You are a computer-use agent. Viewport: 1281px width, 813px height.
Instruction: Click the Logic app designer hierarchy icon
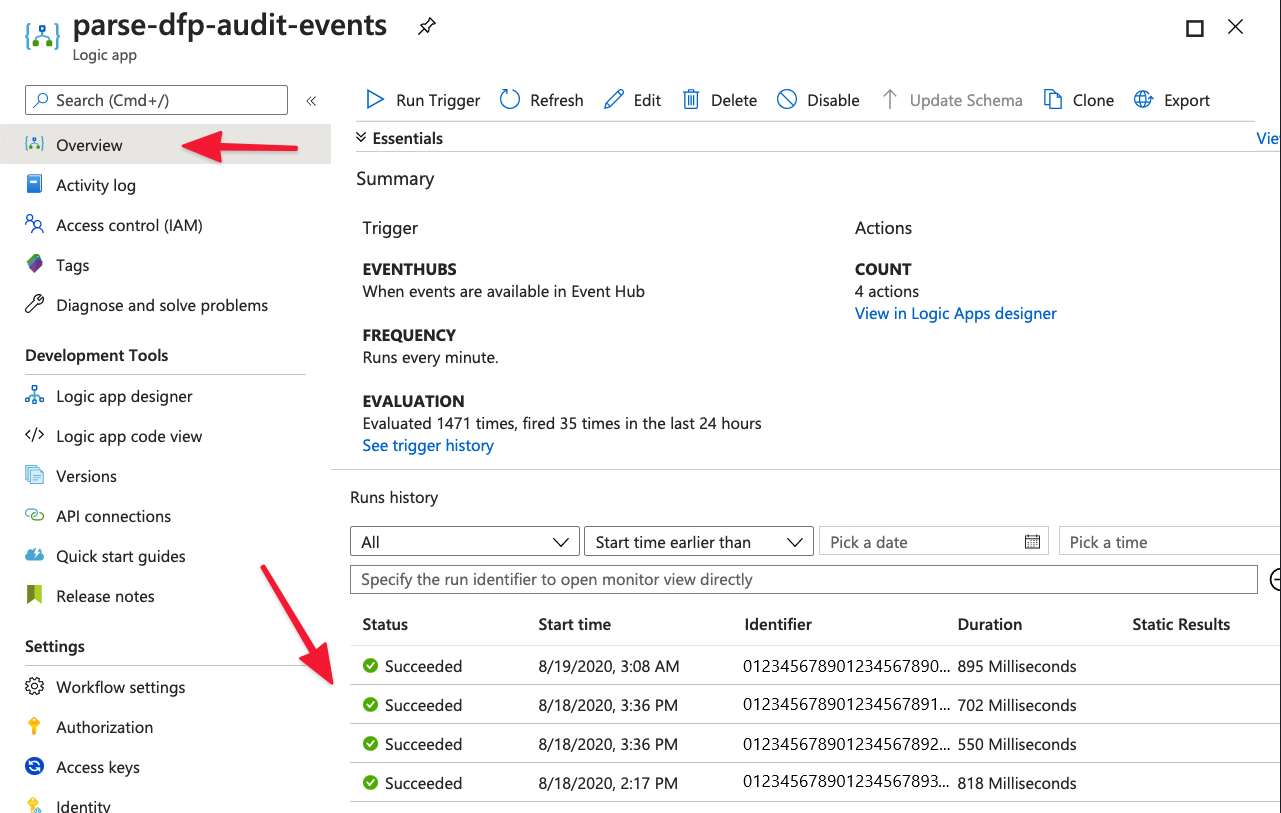point(35,395)
